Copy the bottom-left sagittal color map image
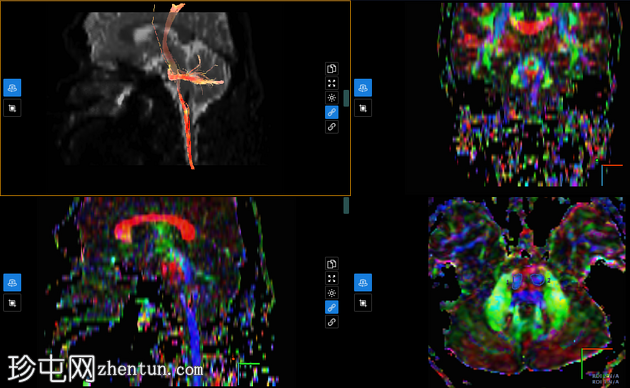Viewport: 630px width, 388px height. click(331, 264)
